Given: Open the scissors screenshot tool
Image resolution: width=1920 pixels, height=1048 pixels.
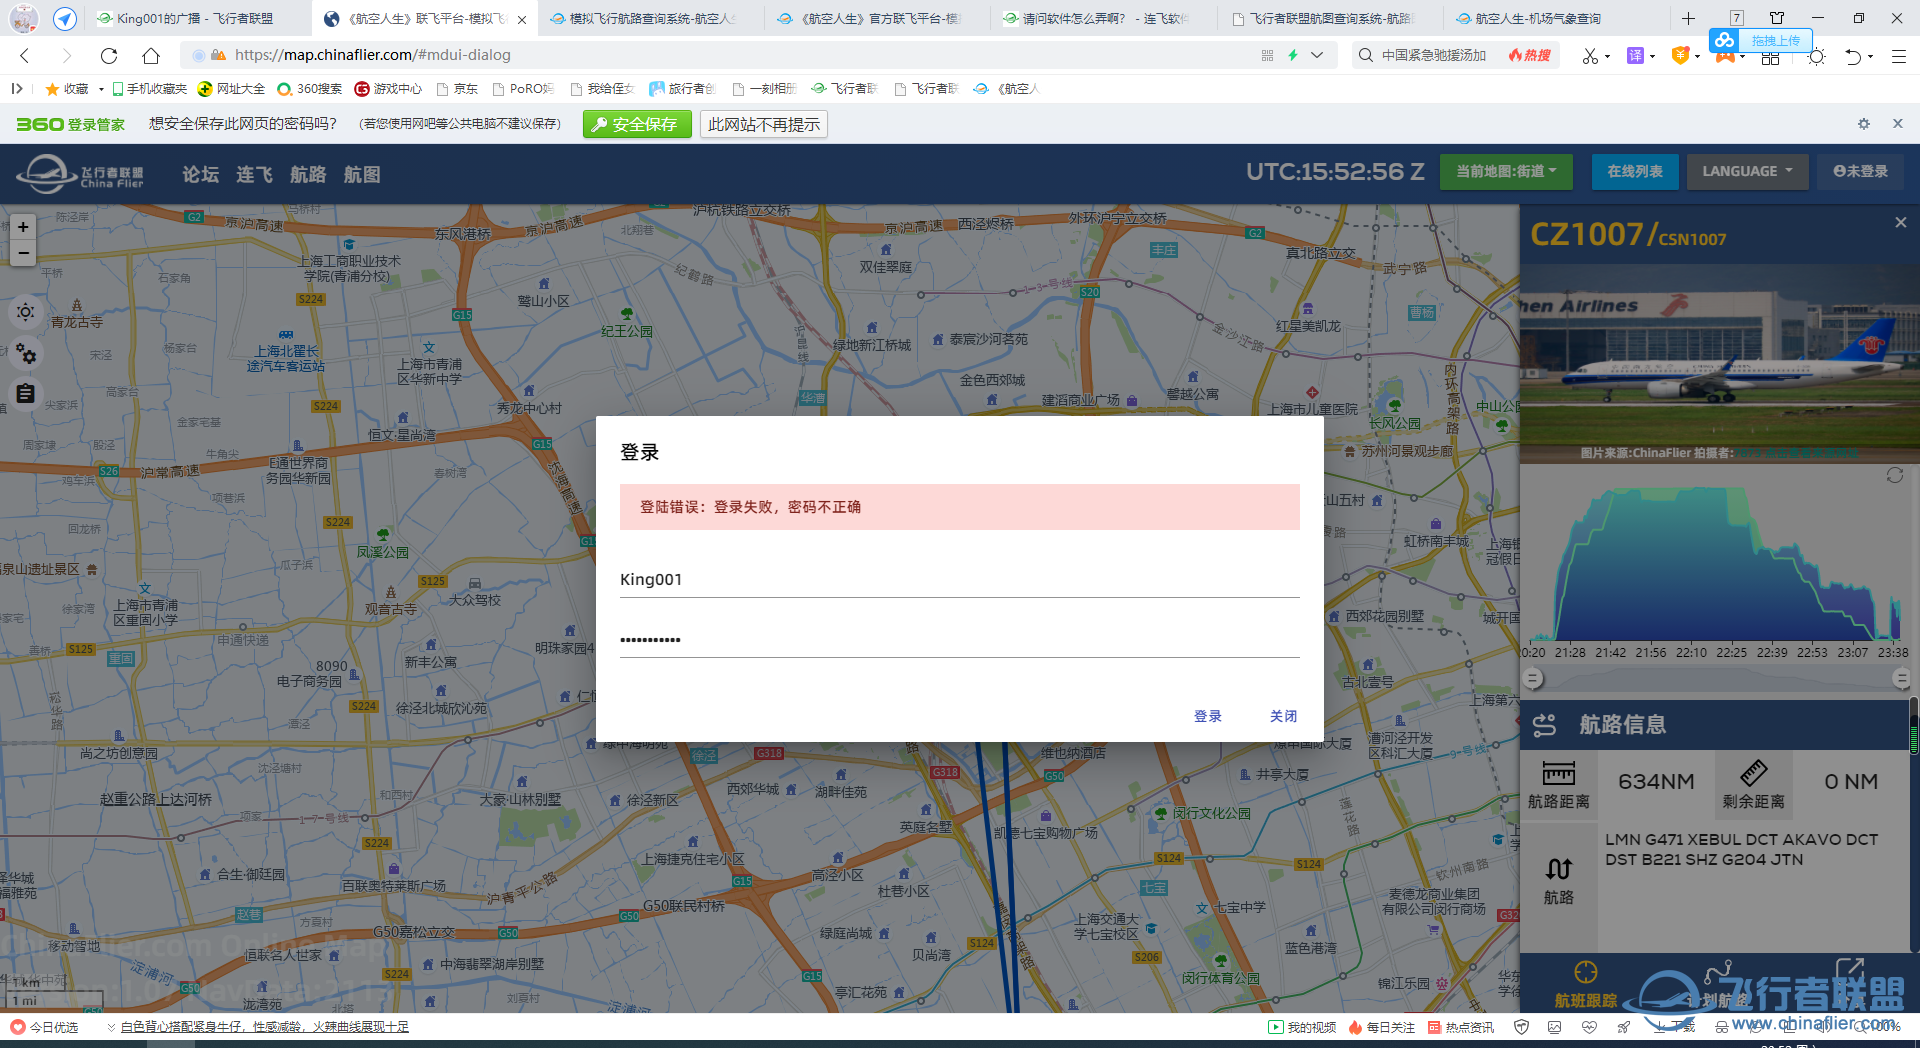Looking at the screenshot, I should tap(1589, 56).
